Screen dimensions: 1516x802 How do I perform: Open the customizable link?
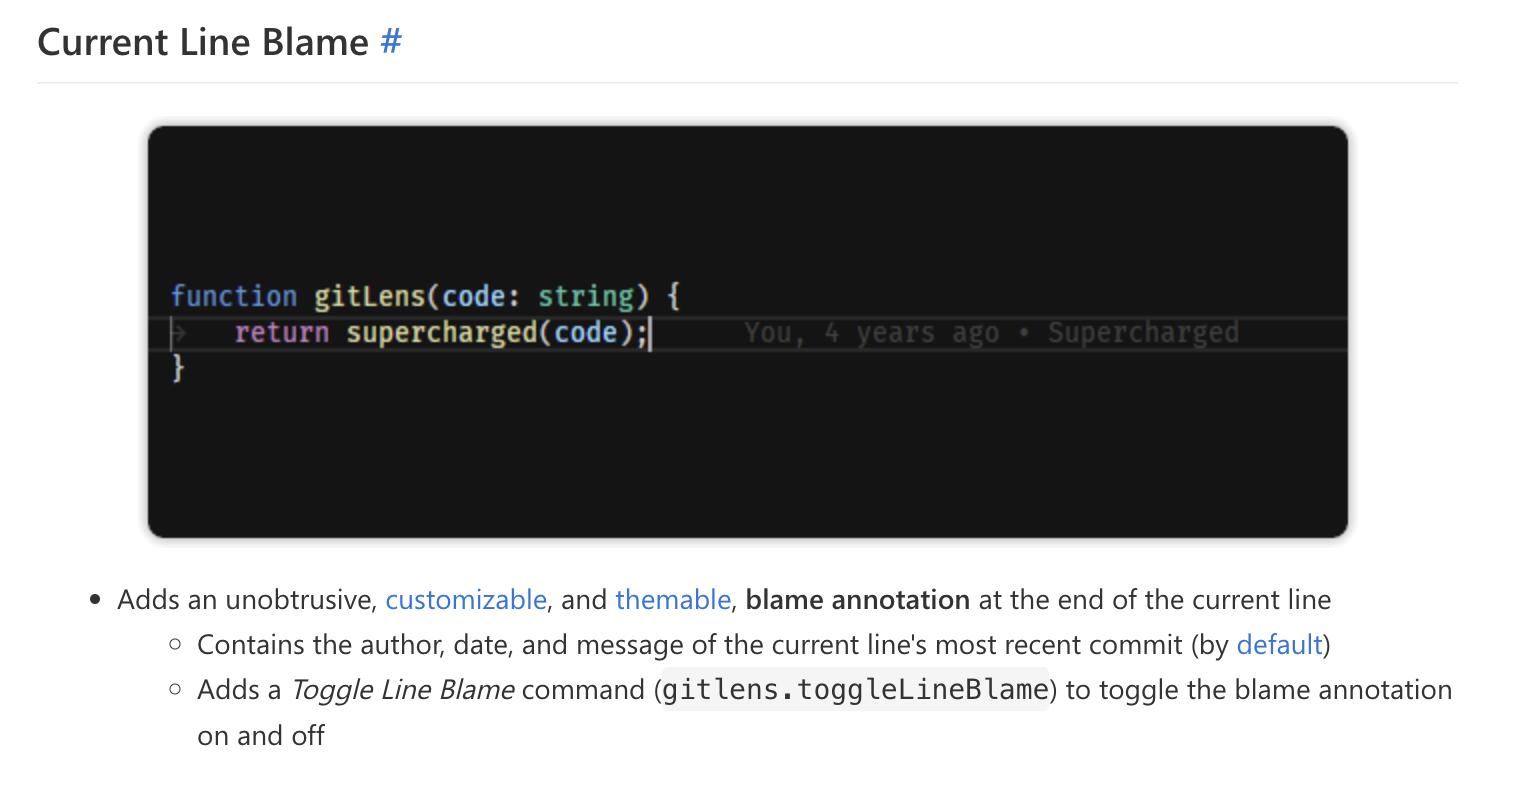coord(466,599)
